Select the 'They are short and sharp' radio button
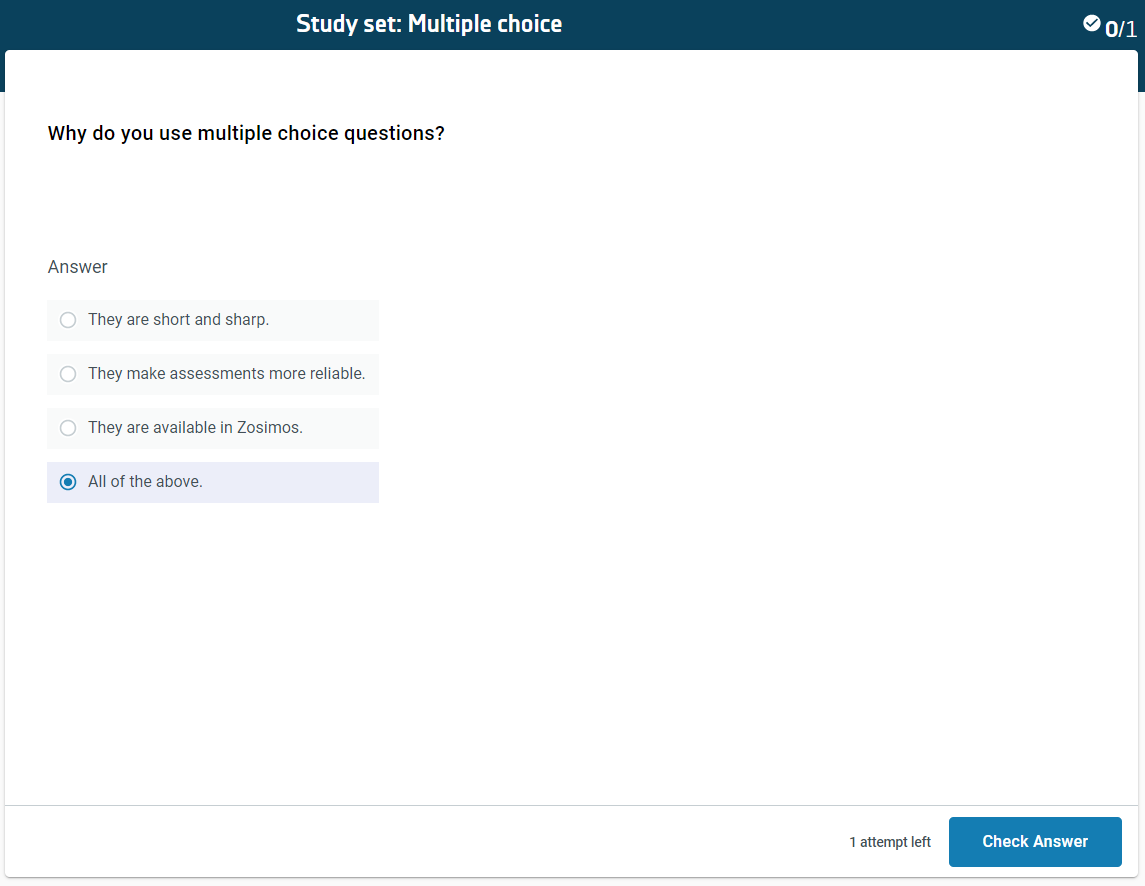The height and width of the screenshot is (886, 1145). point(68,320)
